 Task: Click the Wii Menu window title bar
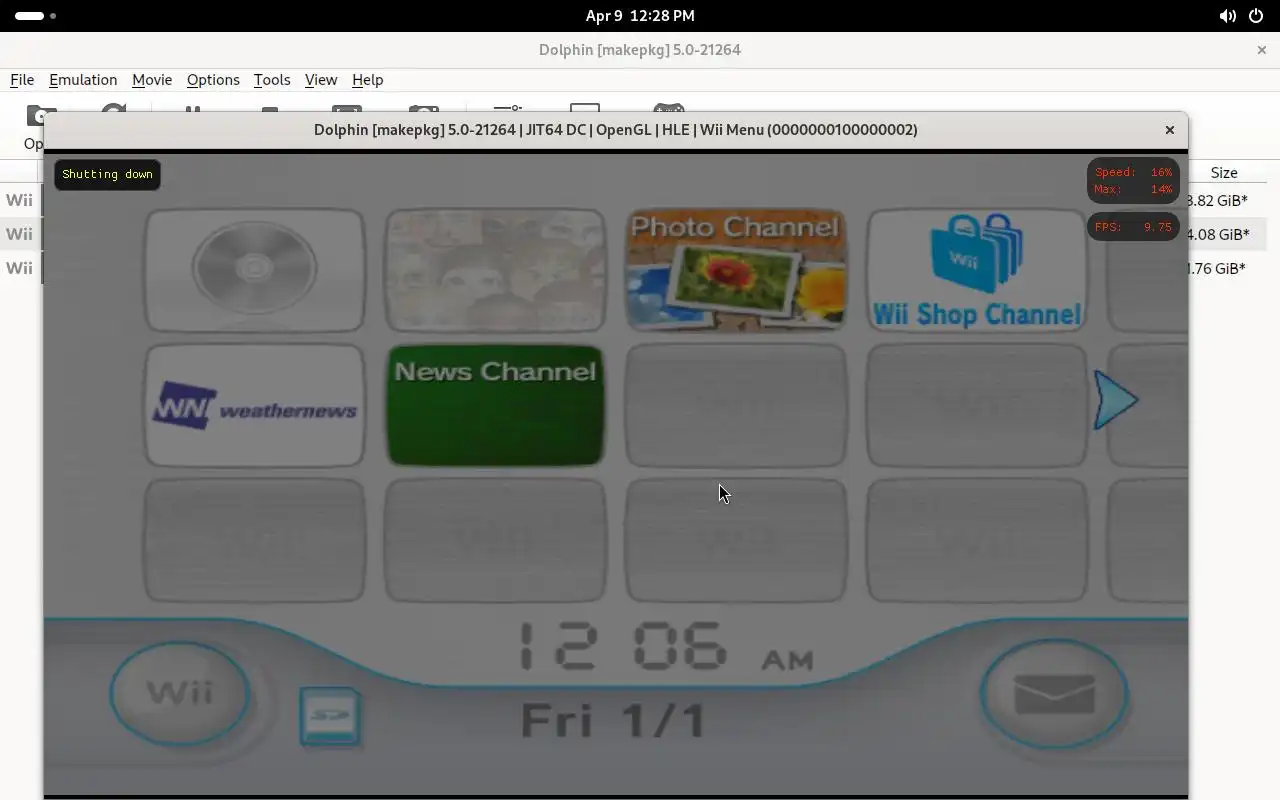point(616,130)
